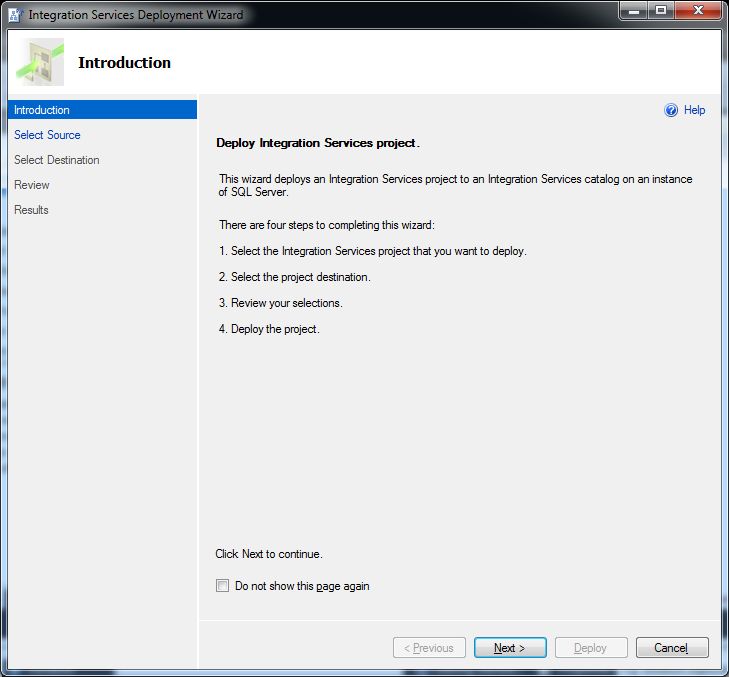Click step '1. Select the Integration Services project' text
This screenshot has width=729, height=677.
(x=372, y=251)
